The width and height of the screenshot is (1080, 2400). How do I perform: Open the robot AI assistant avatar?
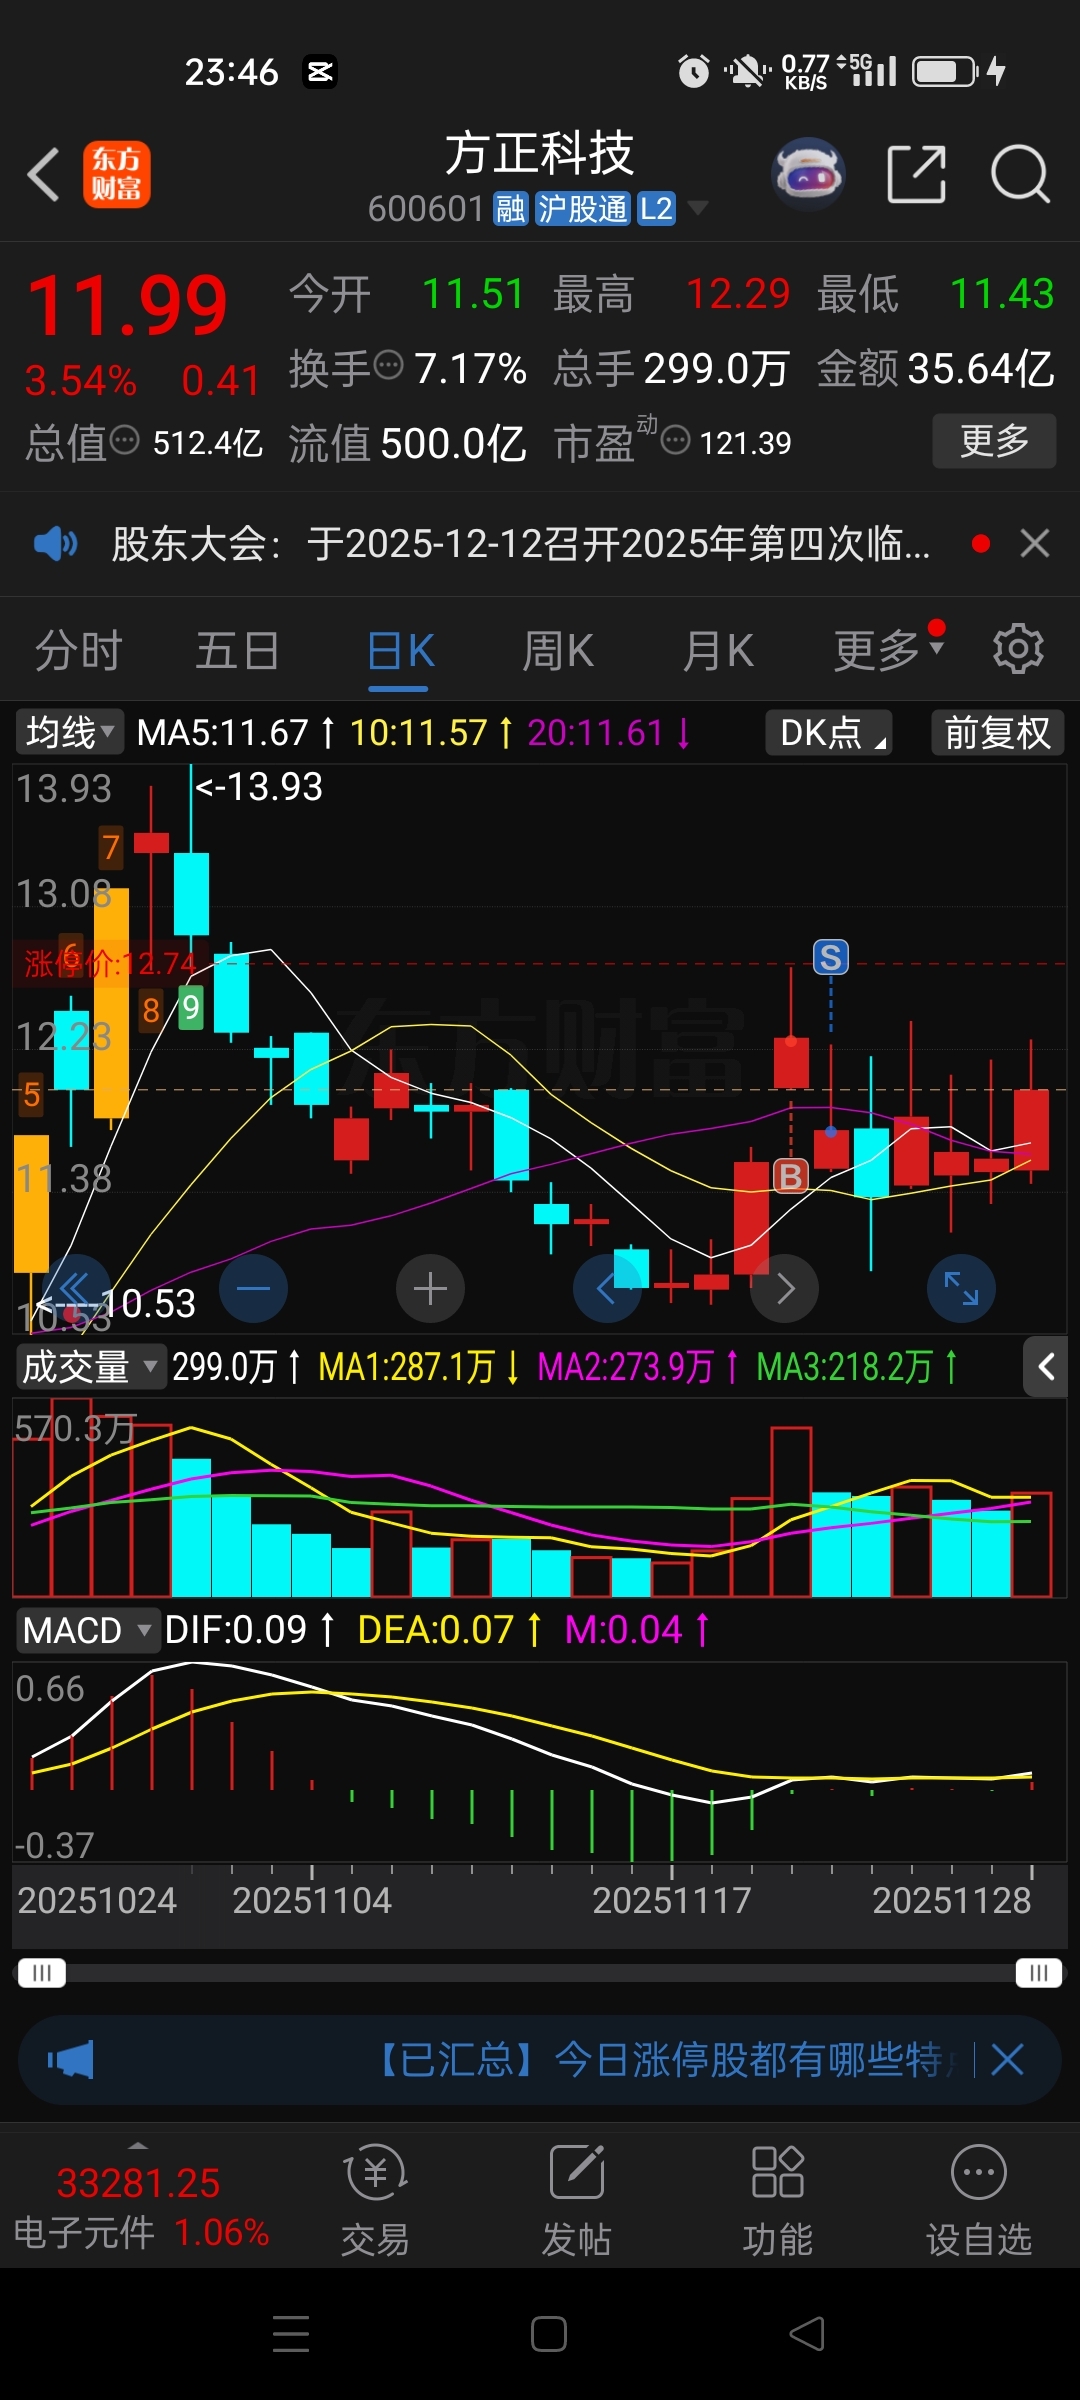point(809,174)
